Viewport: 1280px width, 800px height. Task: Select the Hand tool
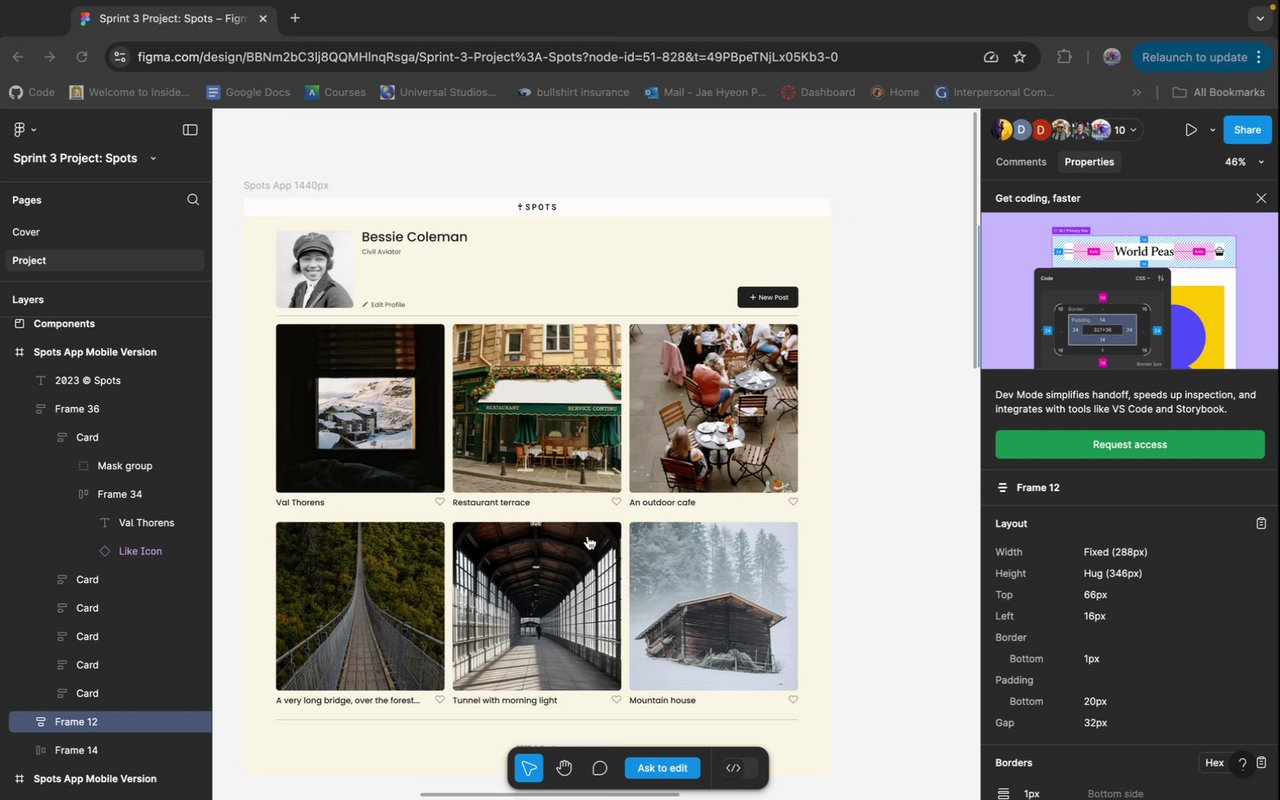[564, 768]
